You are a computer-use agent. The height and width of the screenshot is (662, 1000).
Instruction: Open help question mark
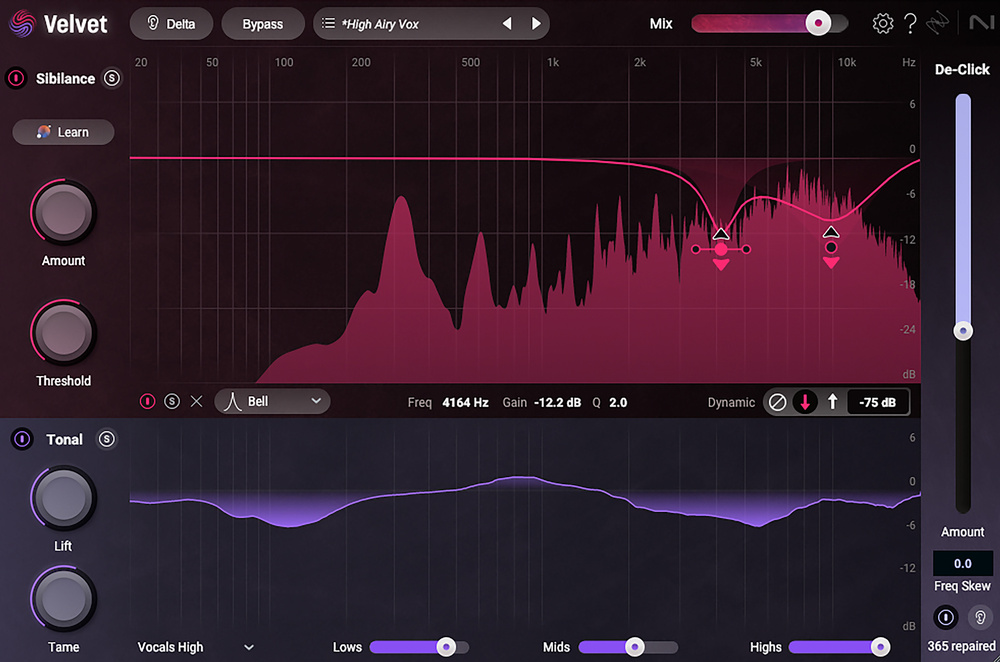click(911, 24)
